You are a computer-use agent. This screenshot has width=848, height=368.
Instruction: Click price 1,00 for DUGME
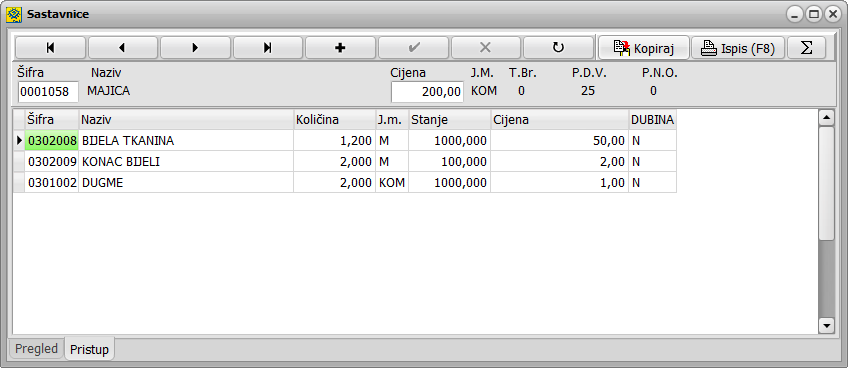pos(559,182)
